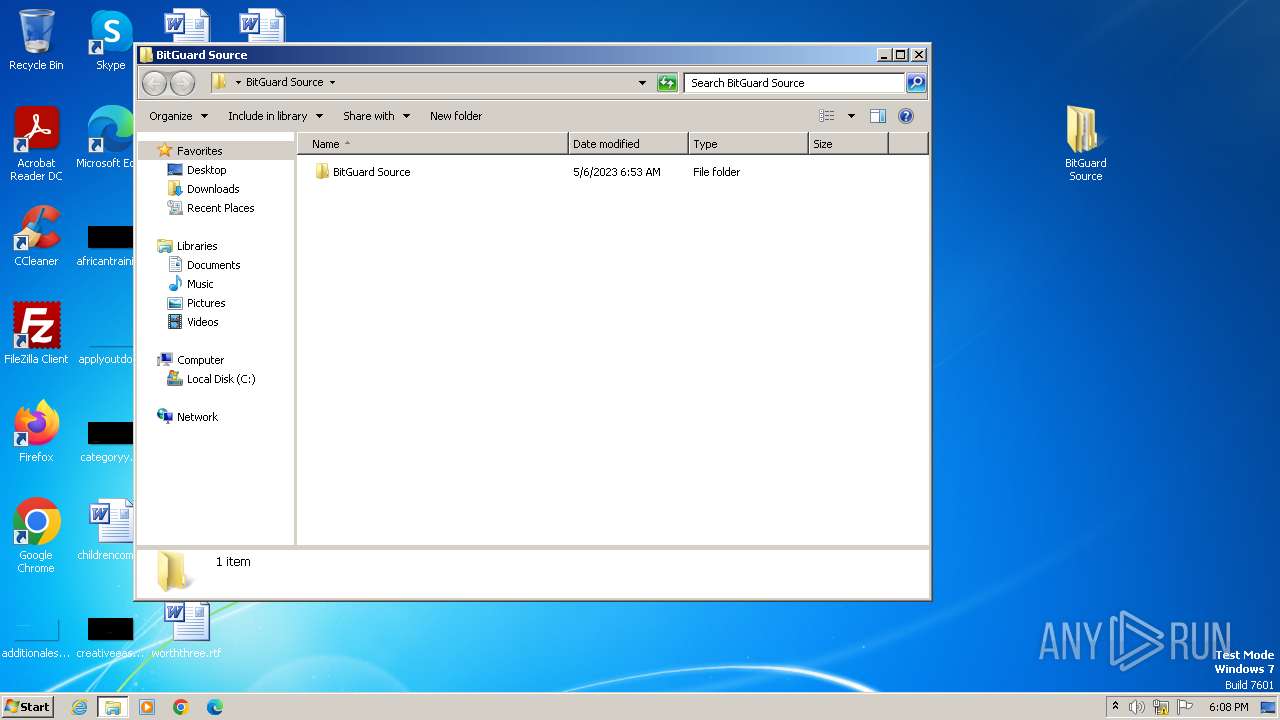Select the FileZilla Client desktop icon
The height and width of the screenshot is (720, 1280).
click(x=36, y=333)
